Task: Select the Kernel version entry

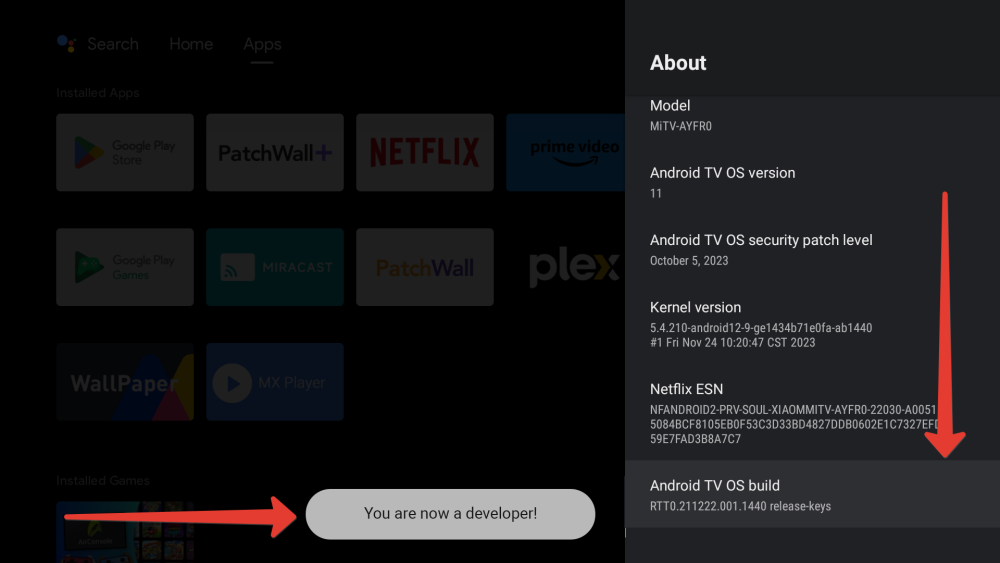Action: coord(812,325)
